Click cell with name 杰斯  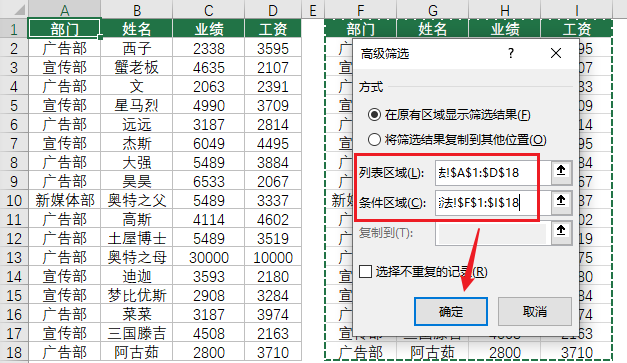[x=137, y=144]
